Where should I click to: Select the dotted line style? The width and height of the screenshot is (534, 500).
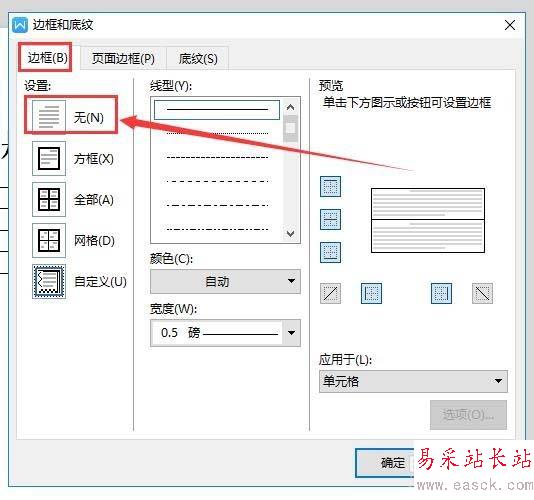(x=217, y=134)
